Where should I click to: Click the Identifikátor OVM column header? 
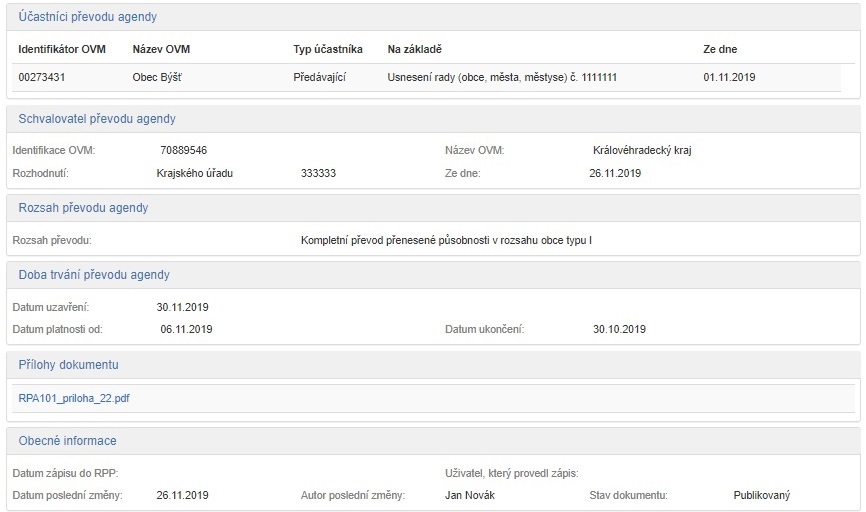point(62,49)
